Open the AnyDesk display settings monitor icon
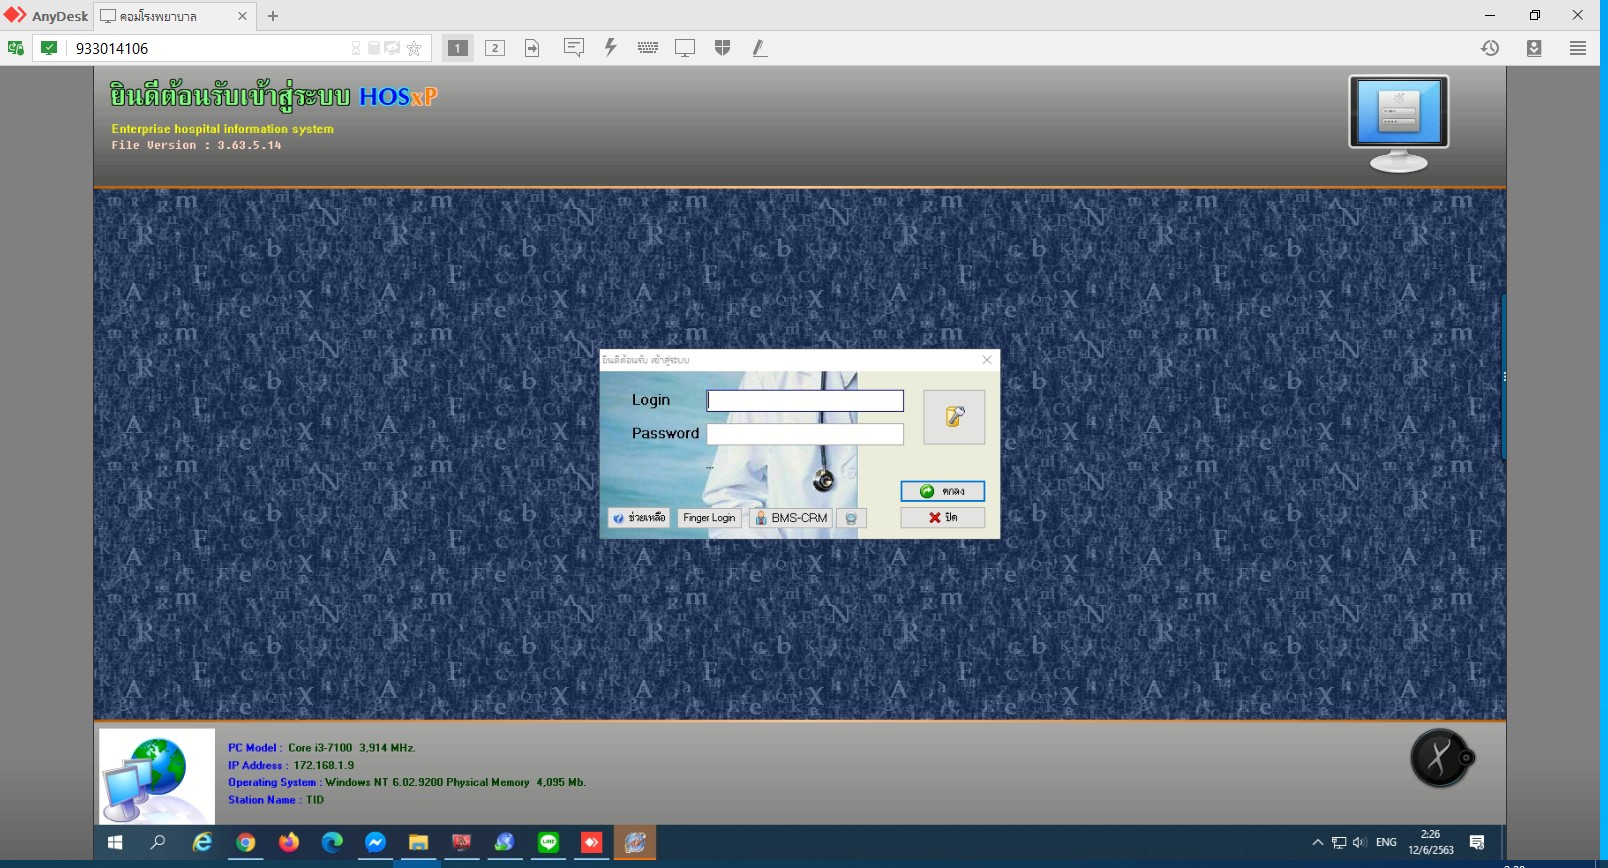The image size is (1608, 868). (x=685, y=48)
